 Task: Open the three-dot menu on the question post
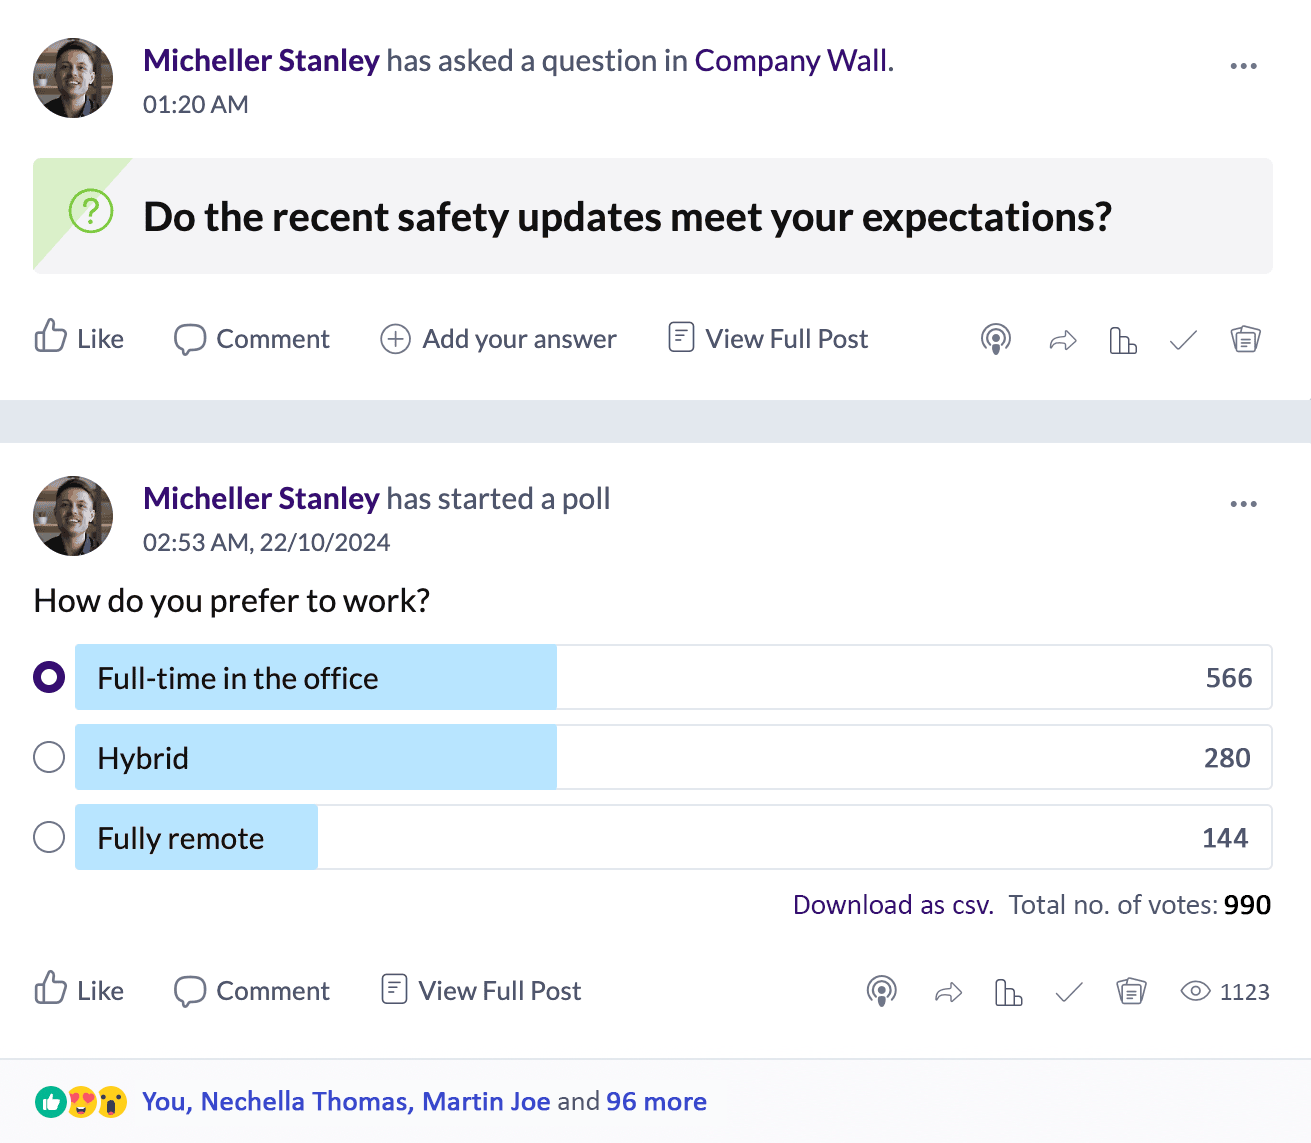click(1243, 66)
